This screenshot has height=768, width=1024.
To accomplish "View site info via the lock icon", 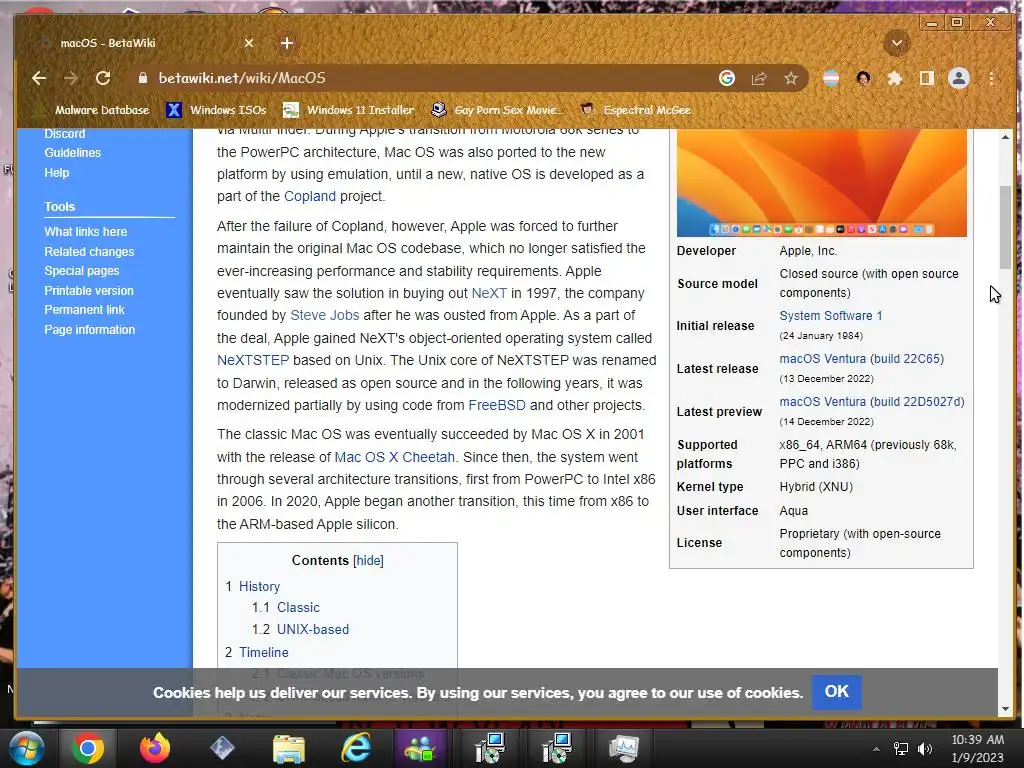I will pyautogui.click(x=143, y=78).
